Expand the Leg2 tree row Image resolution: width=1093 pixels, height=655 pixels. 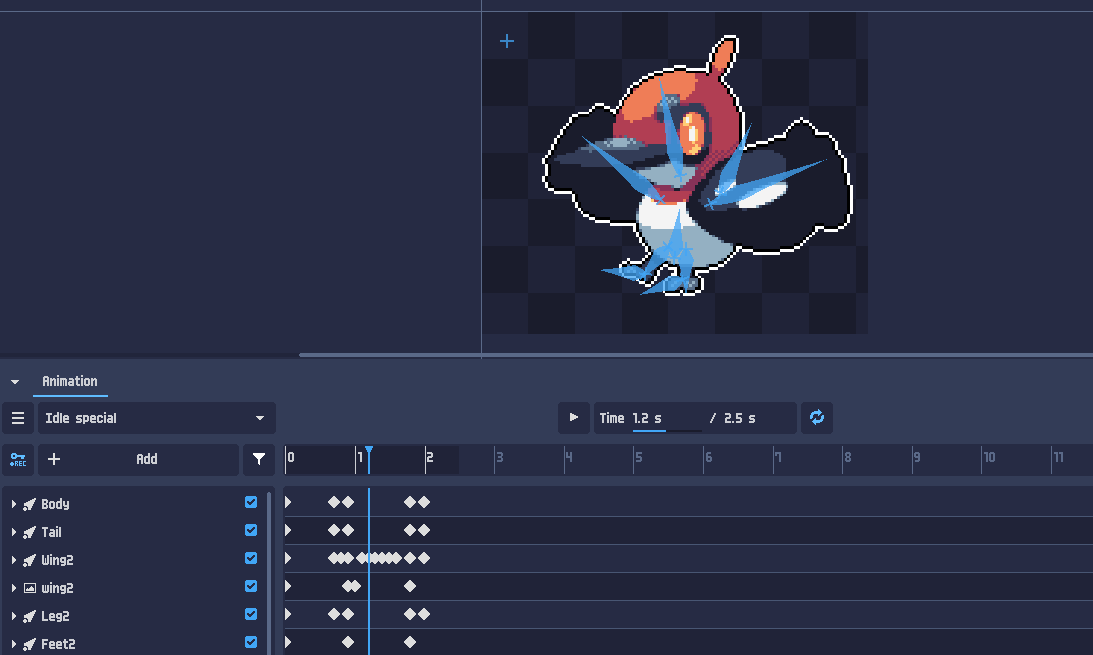(x=13, y=616)
